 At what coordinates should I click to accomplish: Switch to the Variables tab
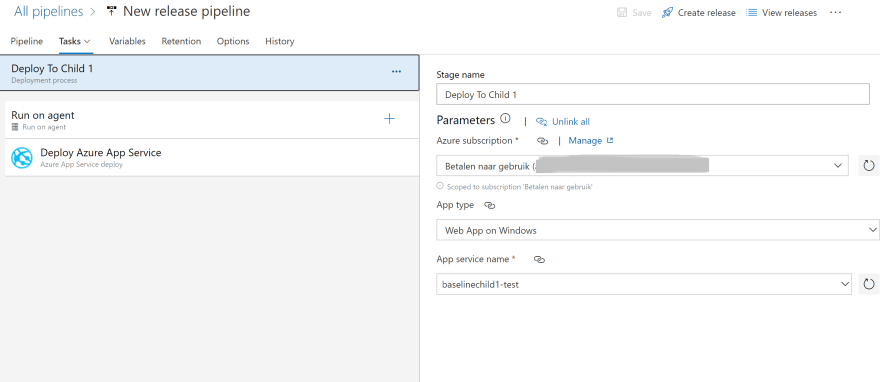(127, 42)
